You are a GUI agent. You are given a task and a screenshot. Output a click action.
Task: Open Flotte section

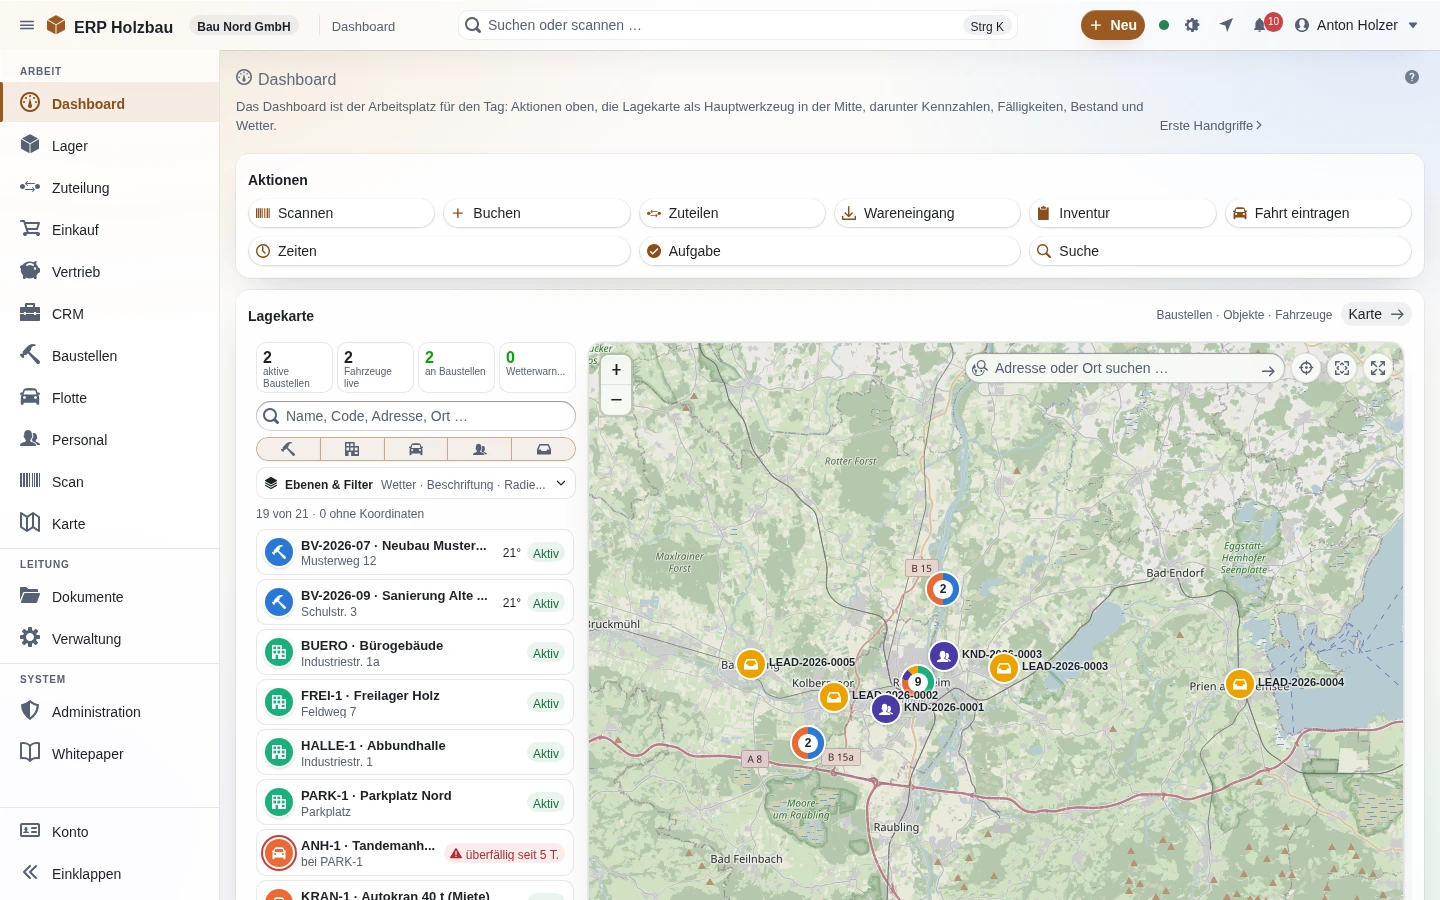tap(110, 398)
